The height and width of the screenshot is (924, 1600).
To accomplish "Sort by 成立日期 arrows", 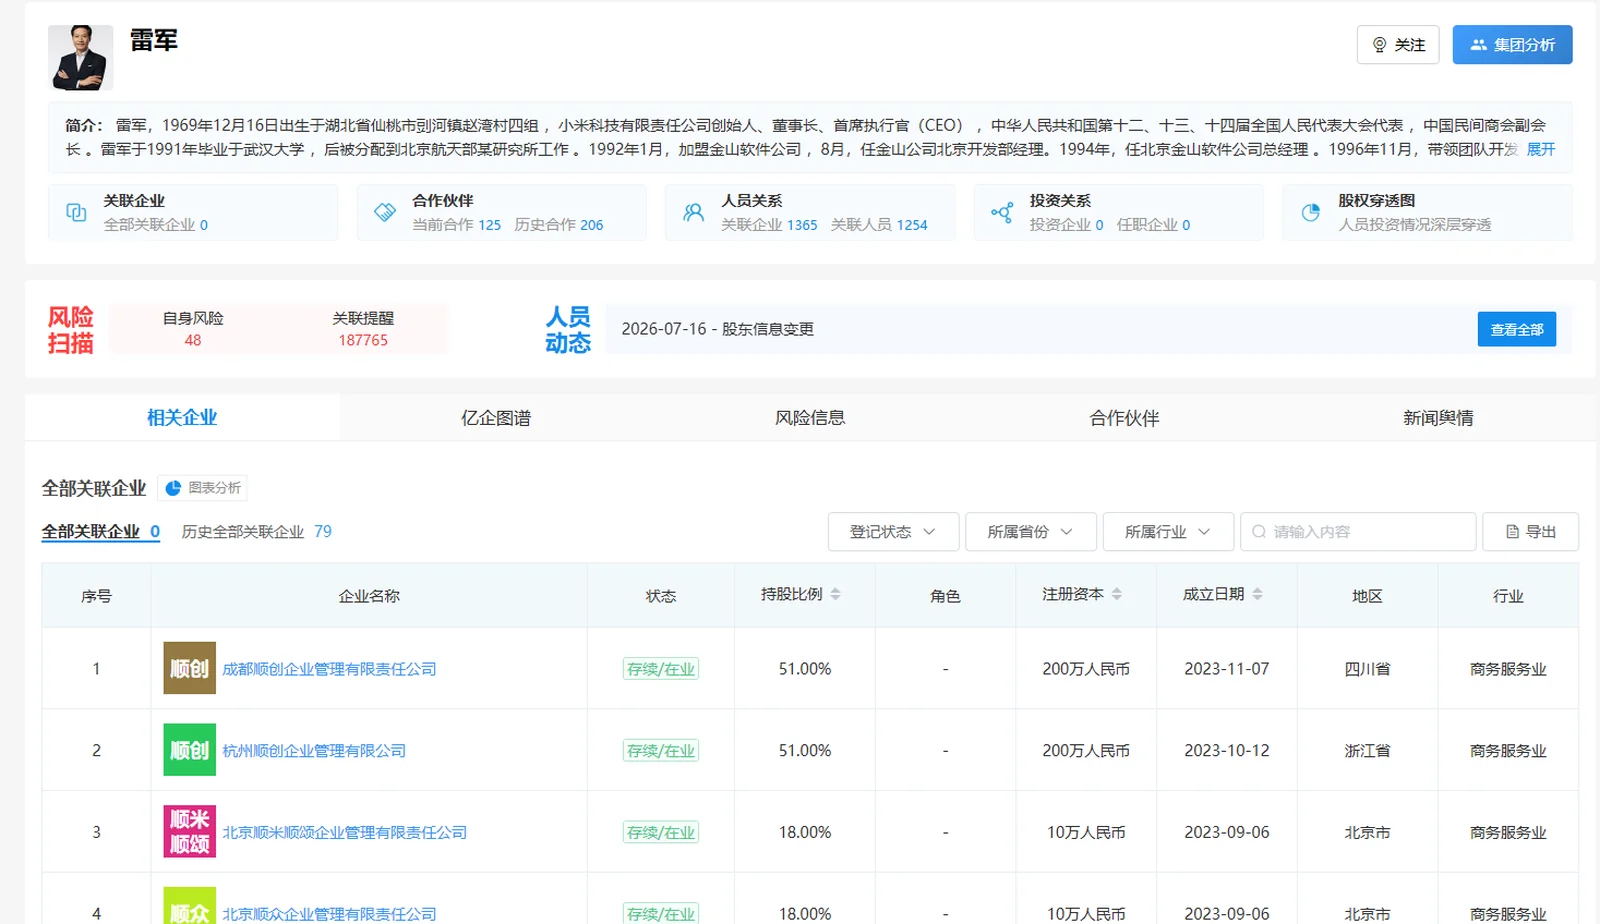I will (x=1257, y=594).
